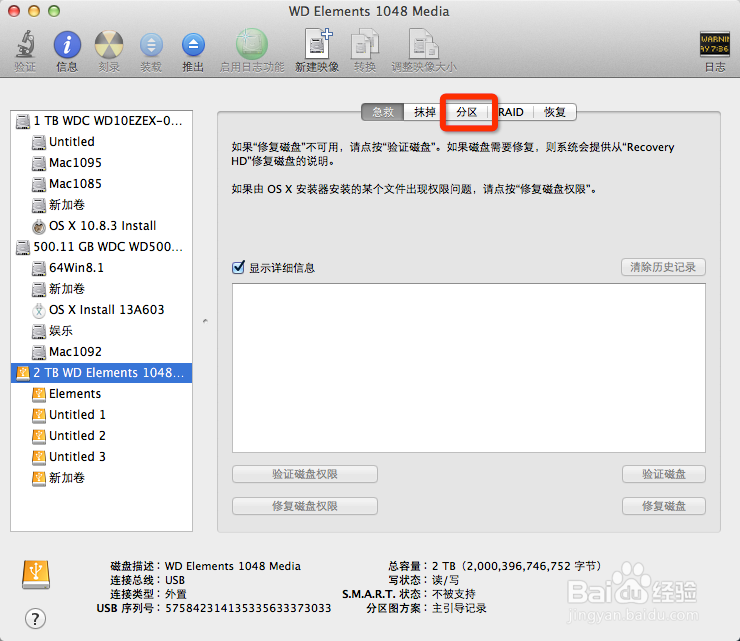Switch to the RAID tab
The width and height of the screenshot is (740, 641).
point(511,112)
